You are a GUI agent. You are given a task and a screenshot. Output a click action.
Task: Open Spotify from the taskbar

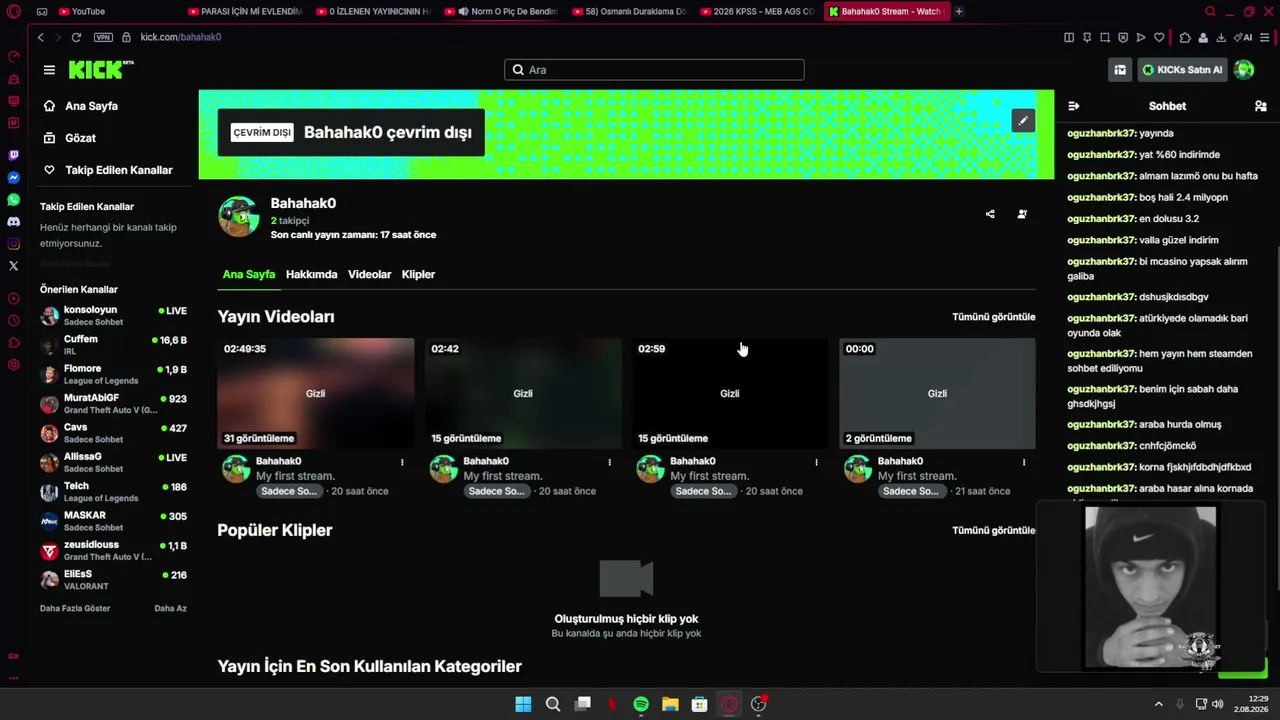(x=641, y=704)
